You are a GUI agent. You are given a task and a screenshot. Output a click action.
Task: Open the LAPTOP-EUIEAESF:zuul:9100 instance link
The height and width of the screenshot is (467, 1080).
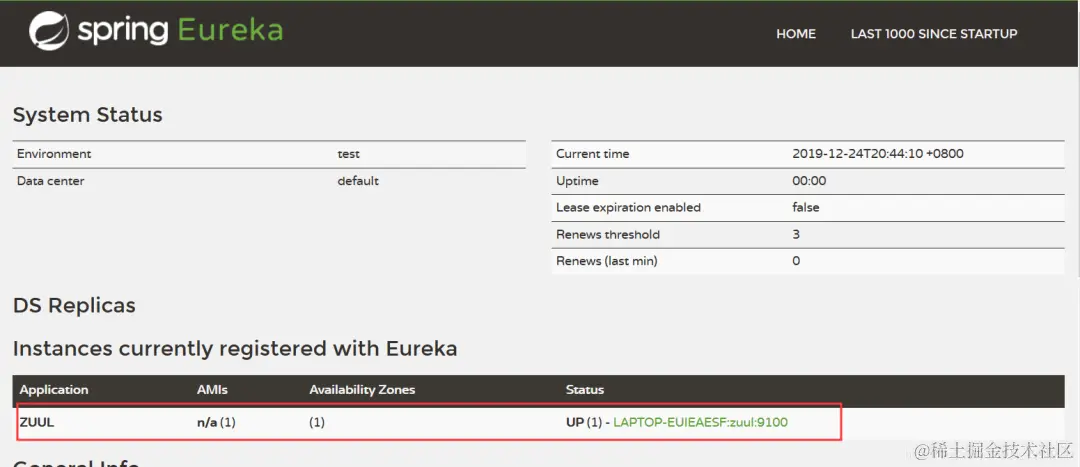point(700,422)
